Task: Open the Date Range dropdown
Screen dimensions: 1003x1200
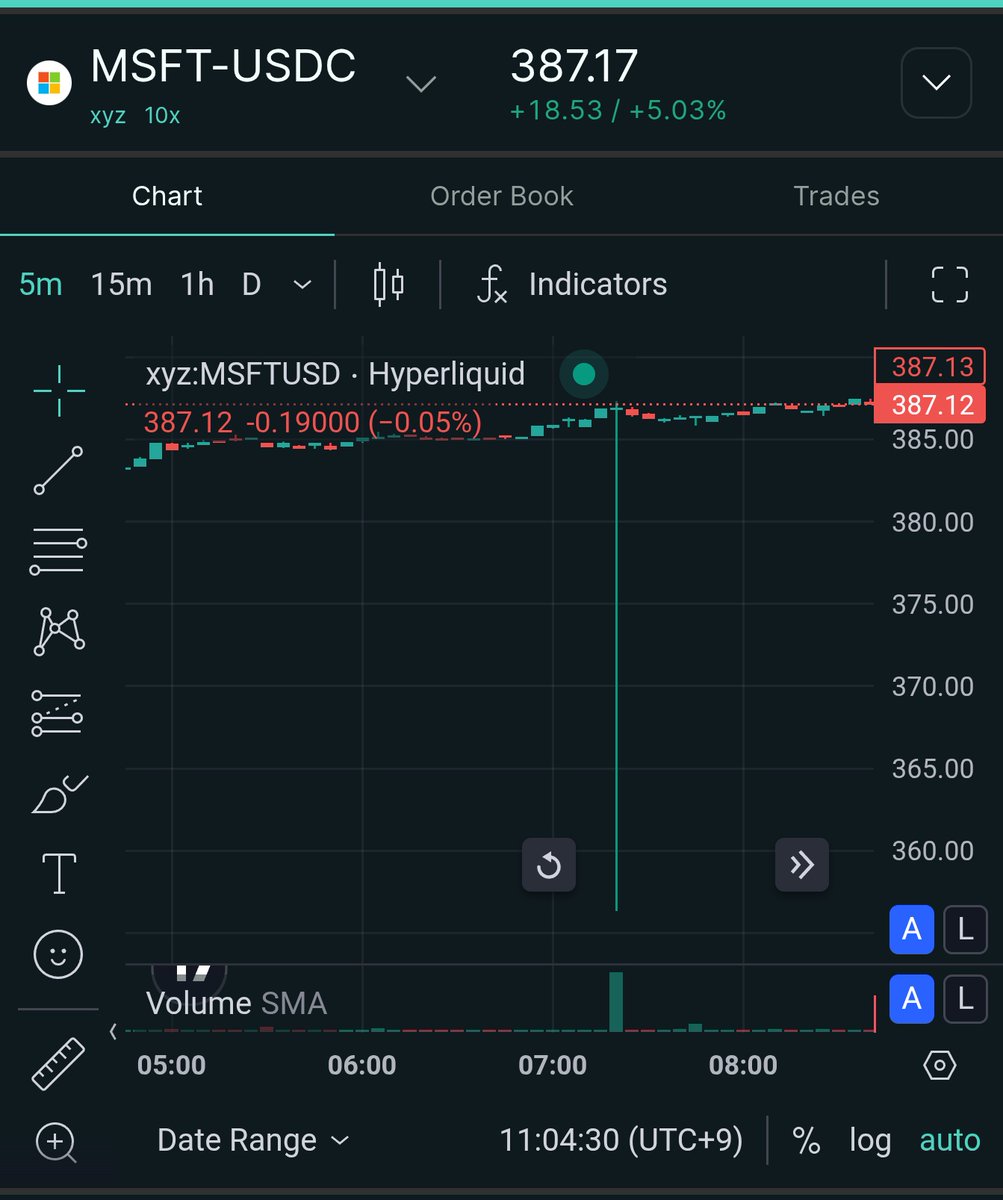Action: click(253, 1141)
